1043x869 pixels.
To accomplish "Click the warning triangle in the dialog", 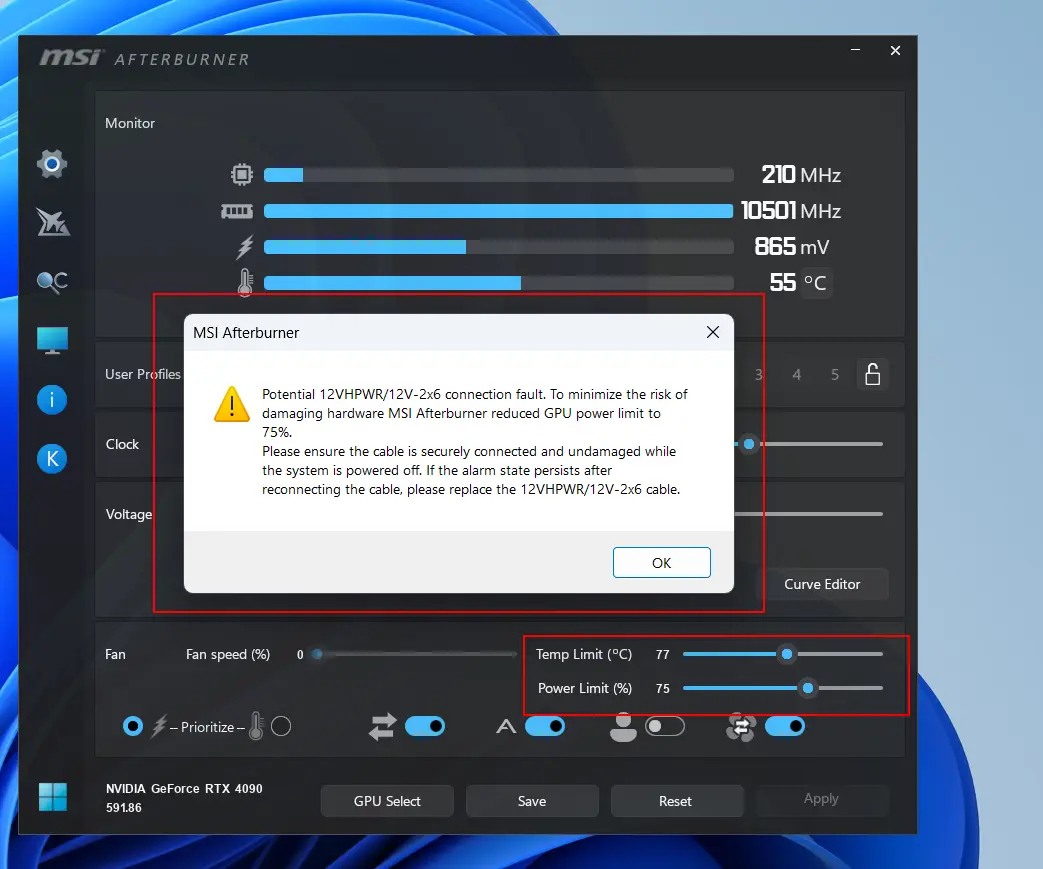I will tap(231, 406).
